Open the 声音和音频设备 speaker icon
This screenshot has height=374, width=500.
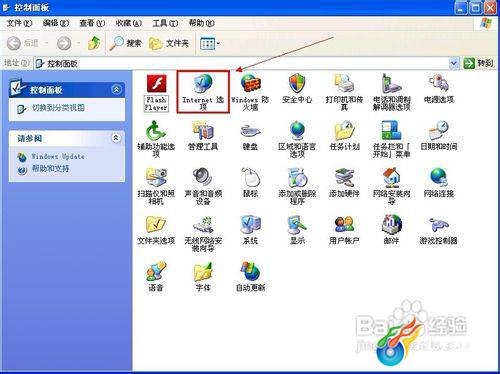203,186
